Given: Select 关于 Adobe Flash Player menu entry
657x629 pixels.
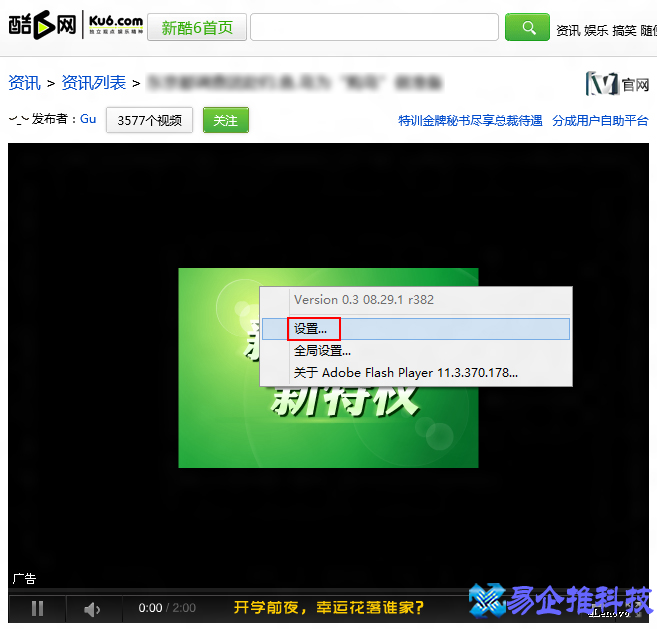Looking at the screenshot, I should (416, 373).
